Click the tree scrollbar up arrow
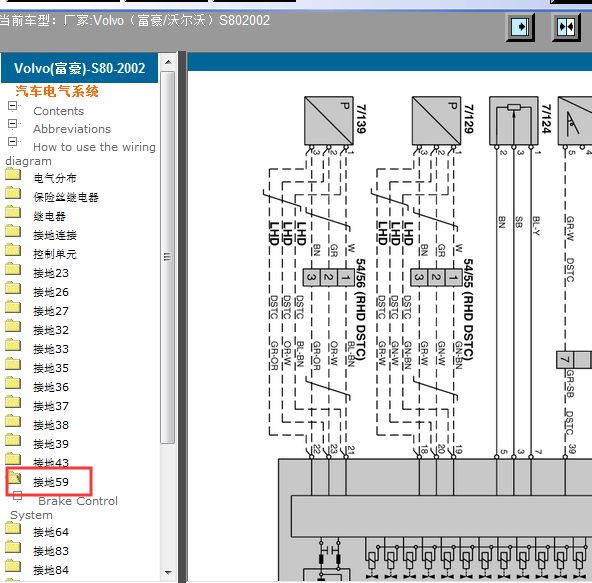 (x=168, y=62)
